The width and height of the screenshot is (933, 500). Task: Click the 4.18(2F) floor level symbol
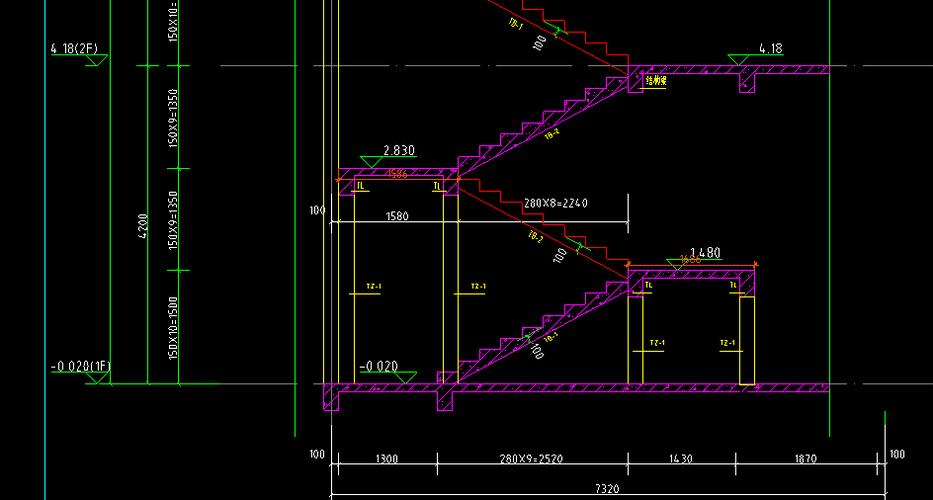click(x=97, y=60)
